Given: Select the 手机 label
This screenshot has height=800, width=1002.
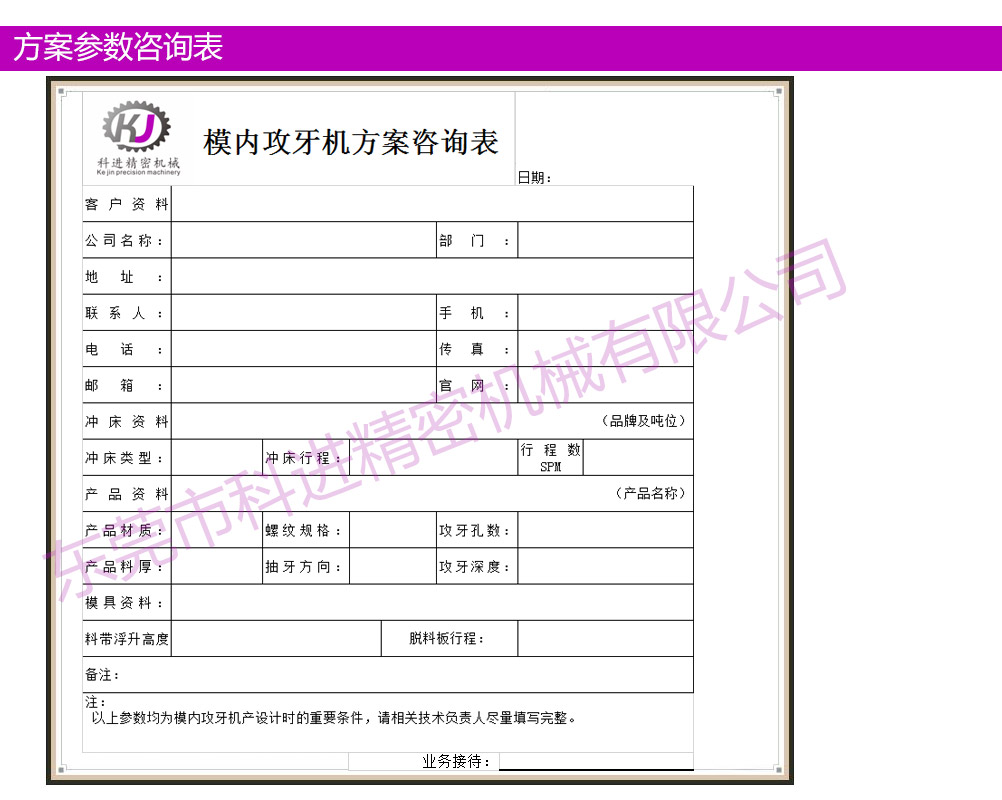Looking at the screenshot, I should (474, 313).
